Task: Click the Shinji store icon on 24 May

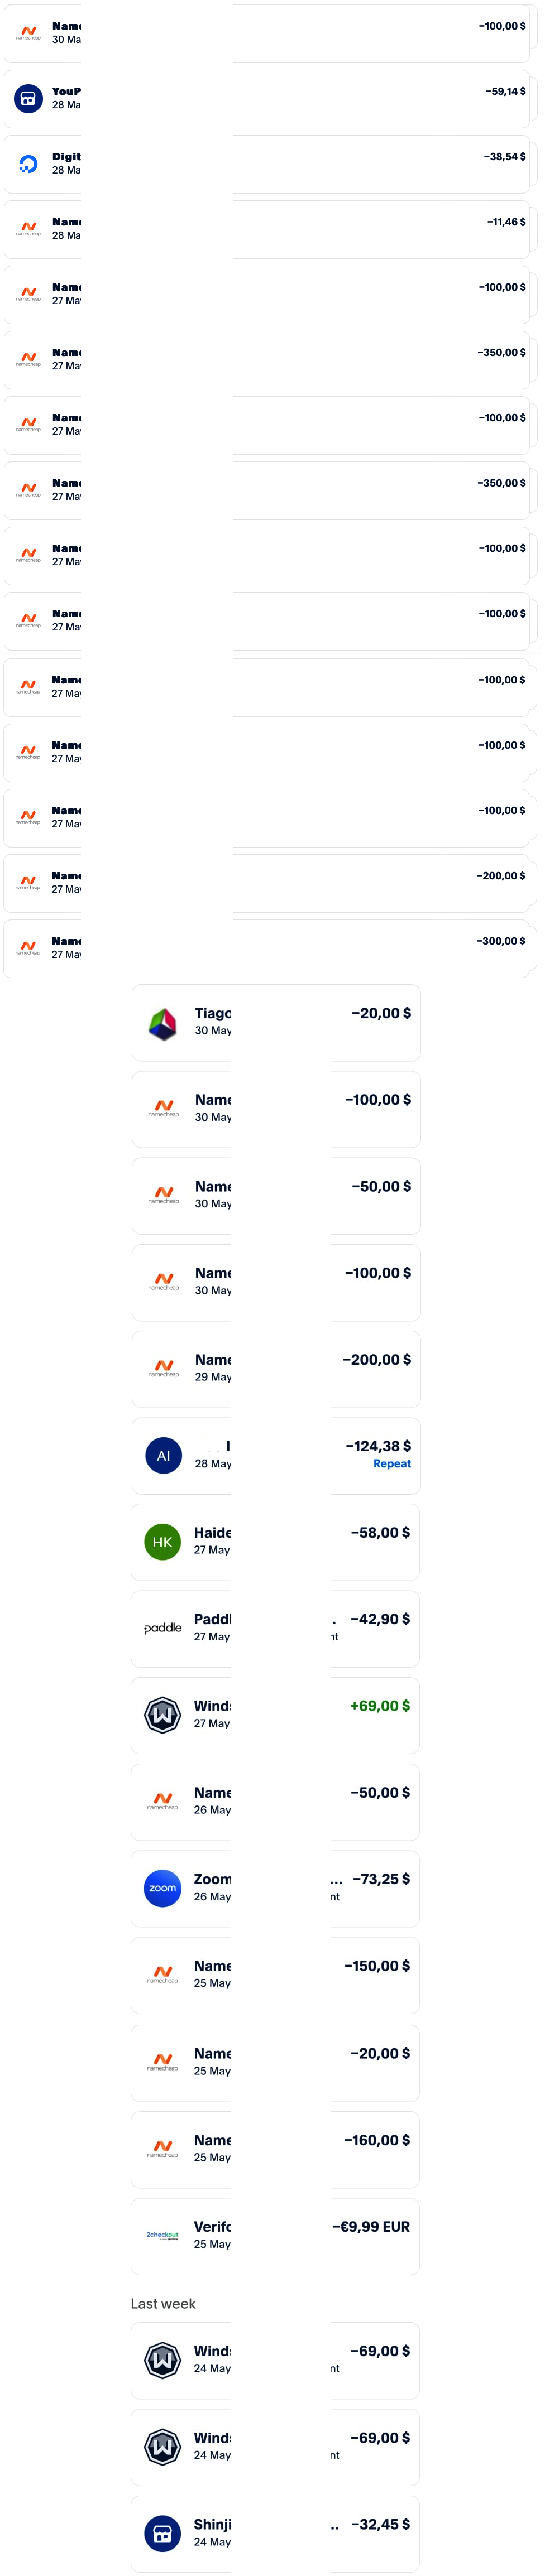Action: [x=163, y=2533]
